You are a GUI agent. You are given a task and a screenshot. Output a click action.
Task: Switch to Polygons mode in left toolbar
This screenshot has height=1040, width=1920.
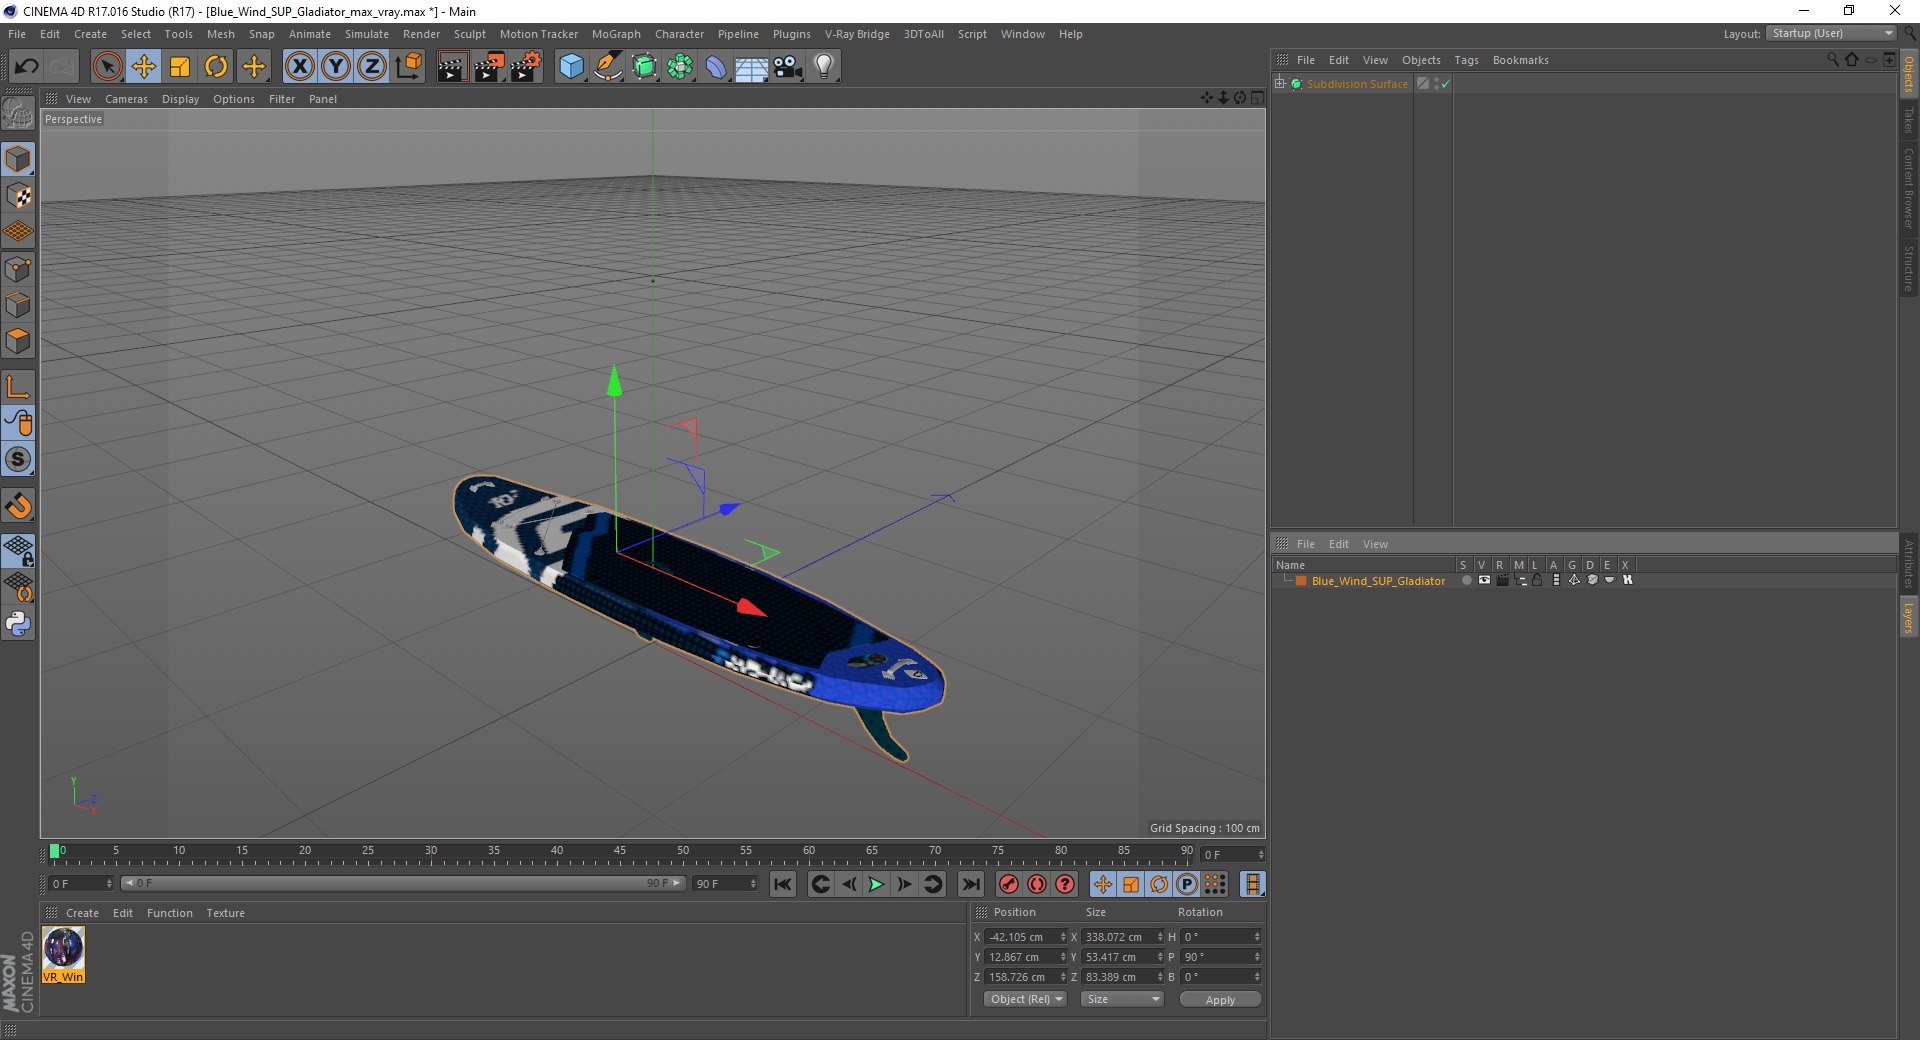18,341
